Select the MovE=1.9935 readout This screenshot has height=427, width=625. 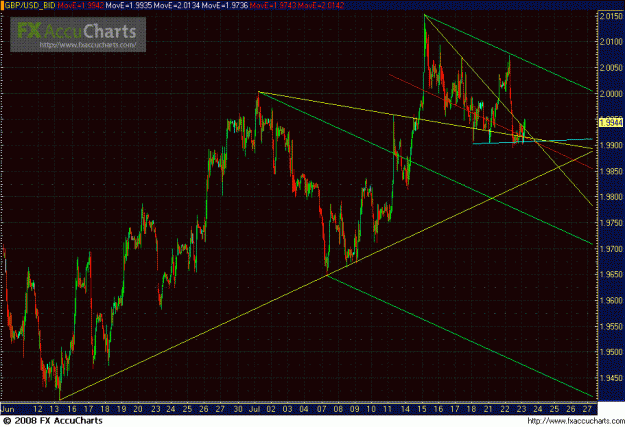point(128,6)
